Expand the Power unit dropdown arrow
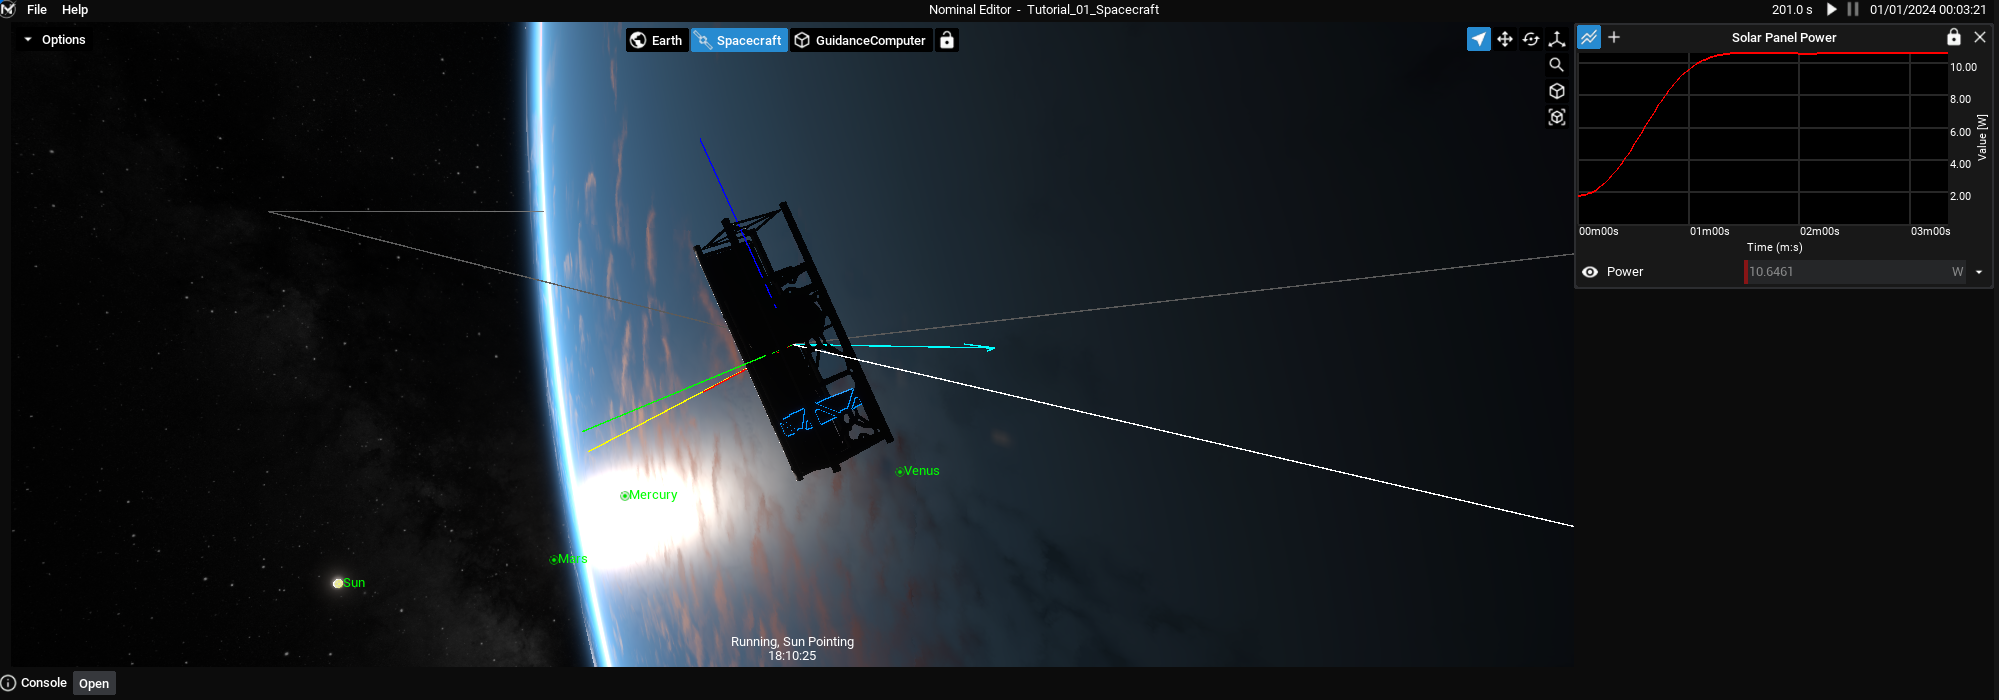The width and height of the screenshot is (1999, 700). tap(1978, 272)
